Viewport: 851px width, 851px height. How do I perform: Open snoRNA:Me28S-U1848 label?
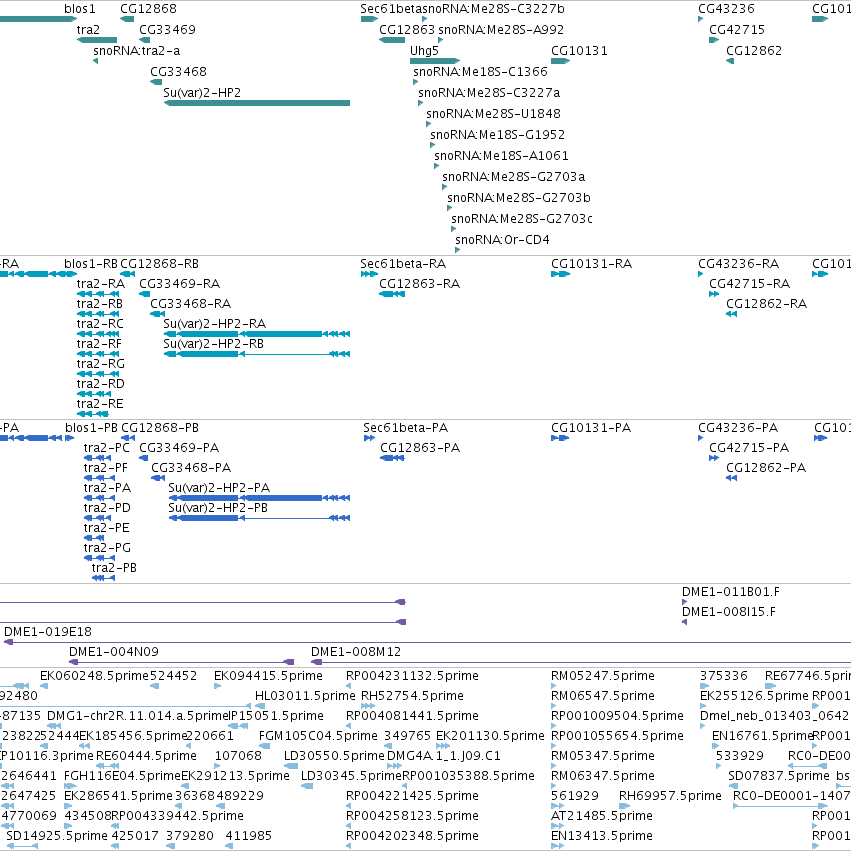click(x=493, y=114)
